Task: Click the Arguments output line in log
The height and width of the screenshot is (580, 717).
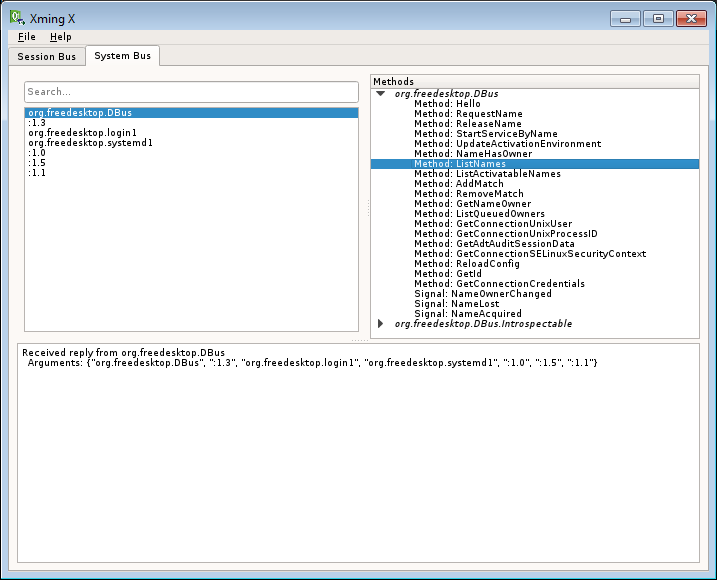Action: coord(312,363)
